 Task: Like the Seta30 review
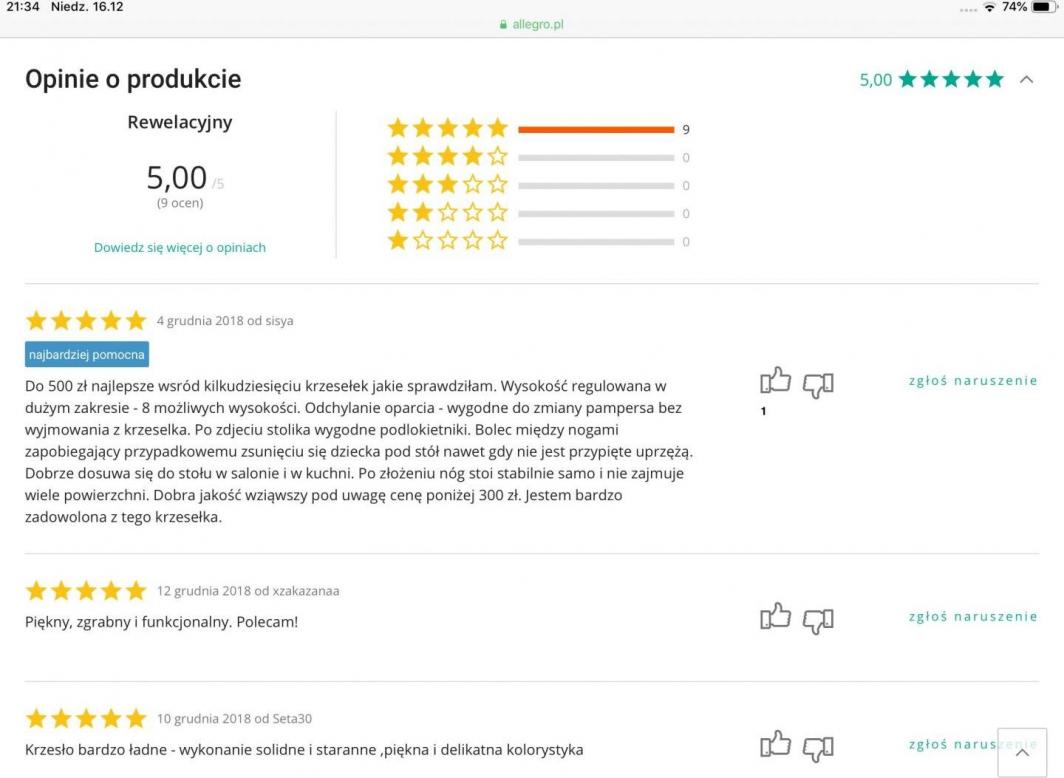coord(775,745)
